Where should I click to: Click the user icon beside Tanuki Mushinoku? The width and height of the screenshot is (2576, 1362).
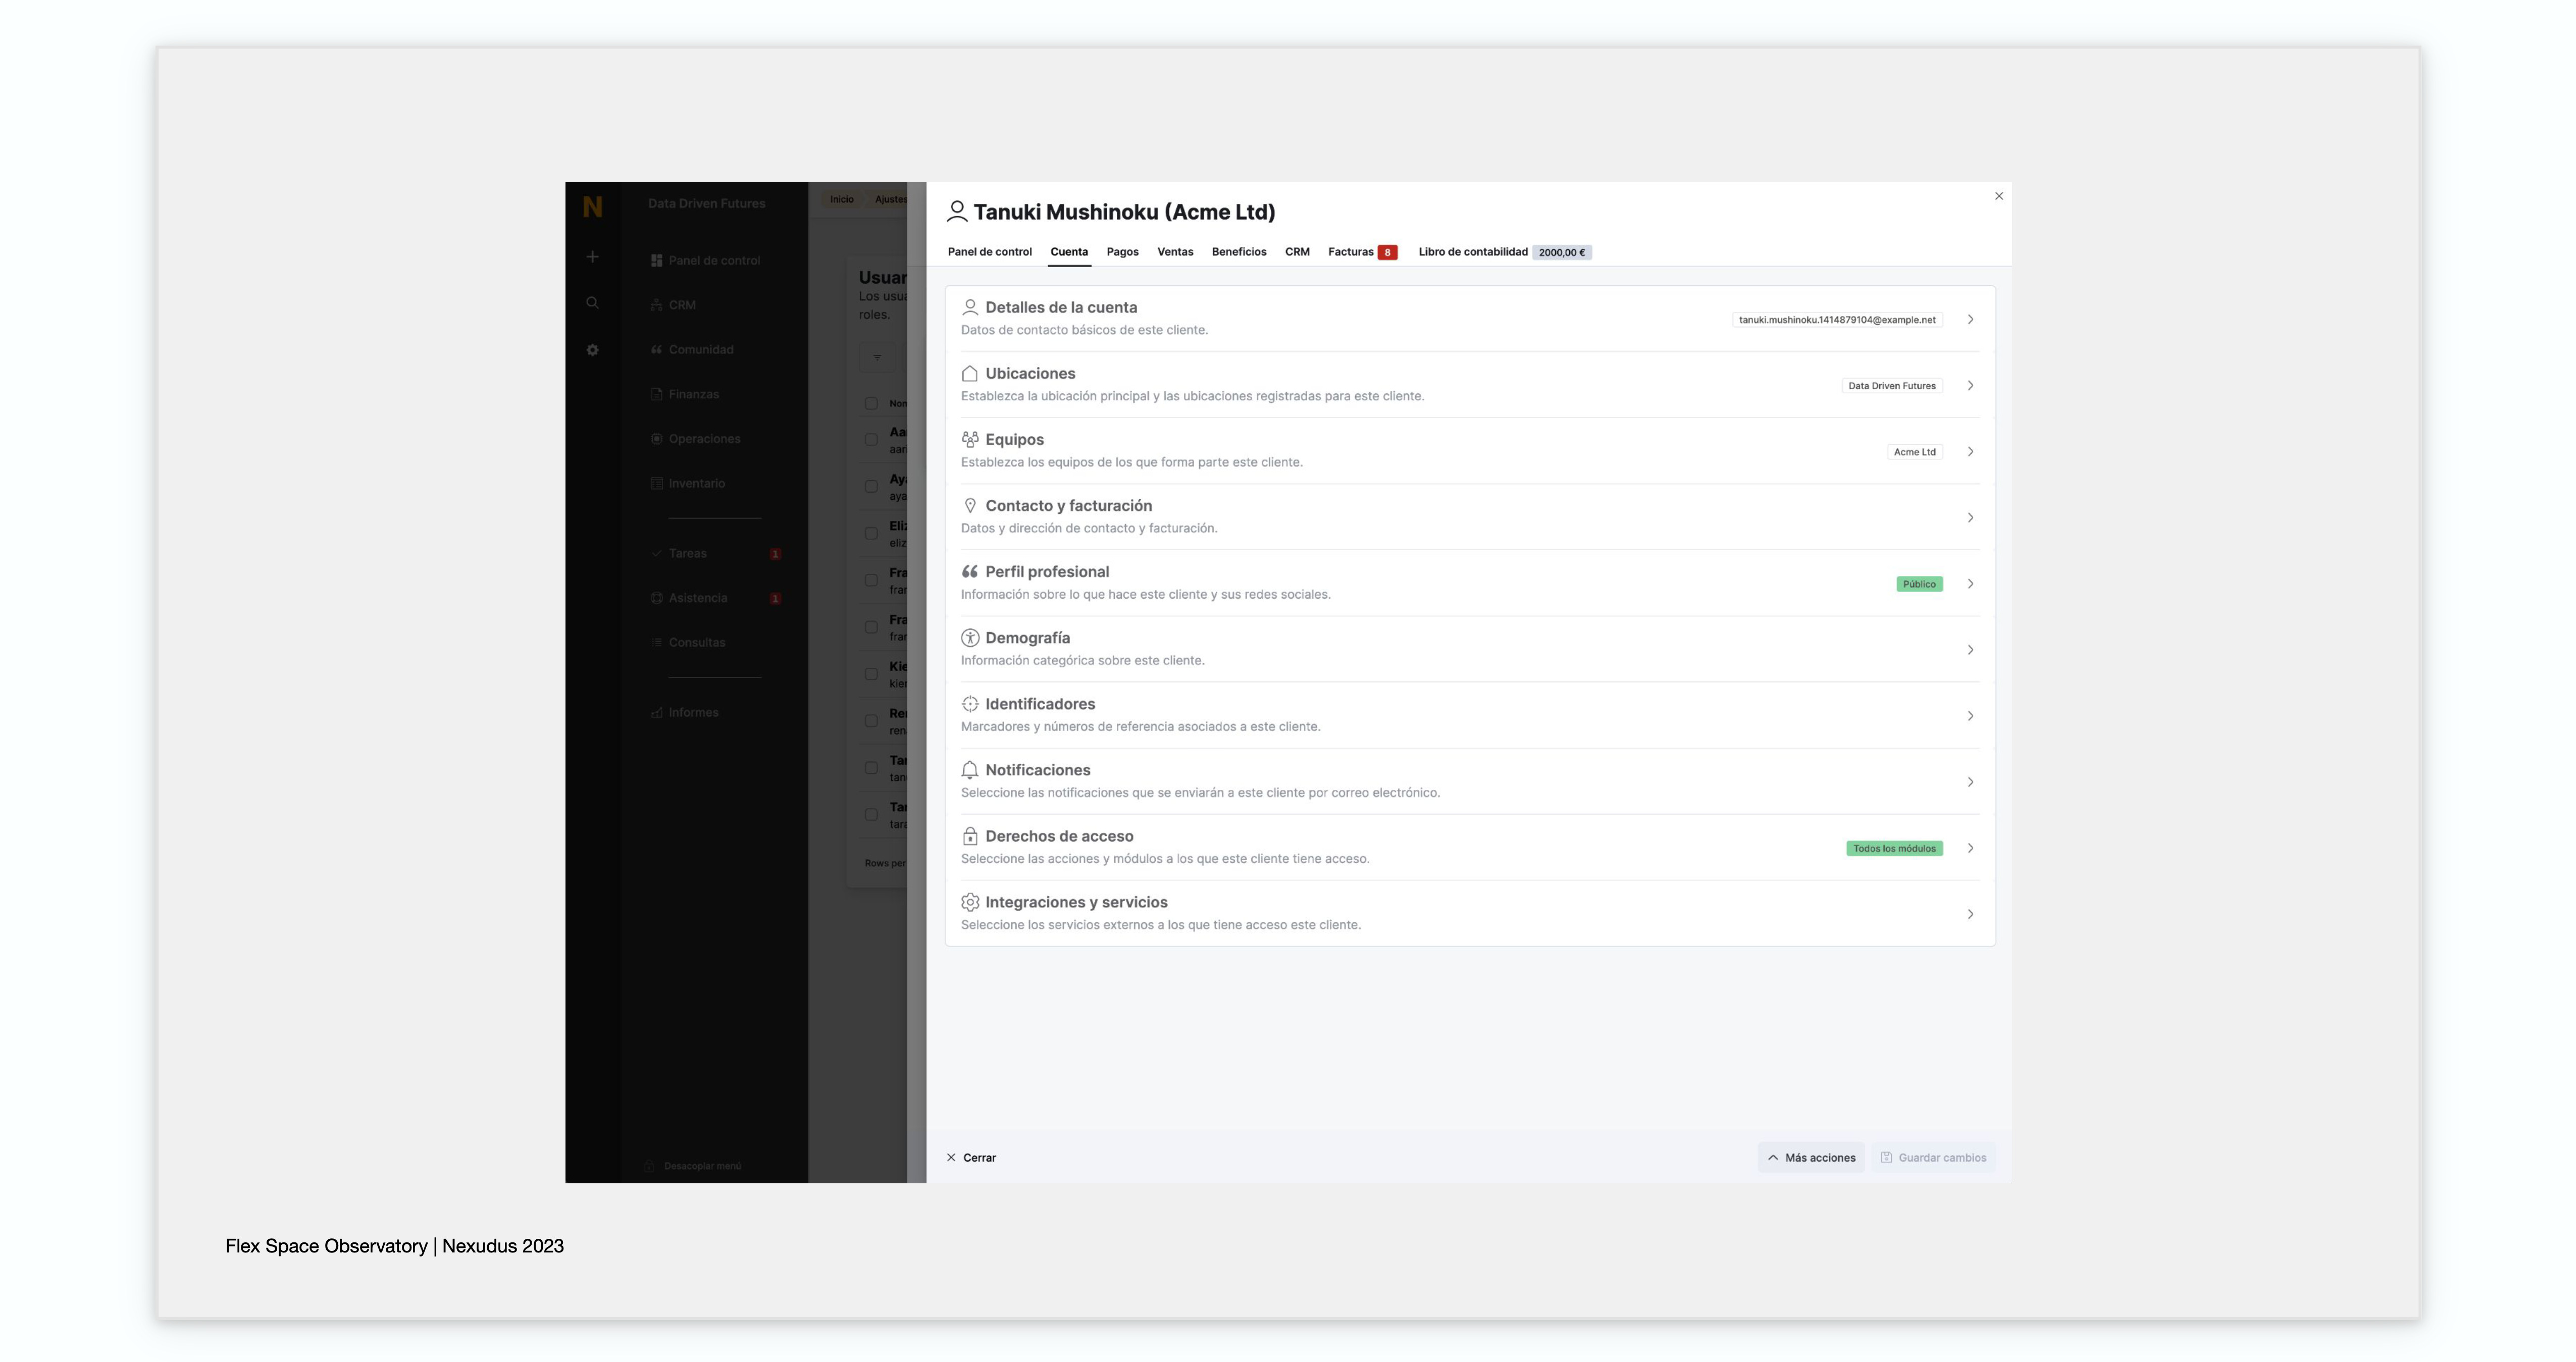[x=957, y=211]
